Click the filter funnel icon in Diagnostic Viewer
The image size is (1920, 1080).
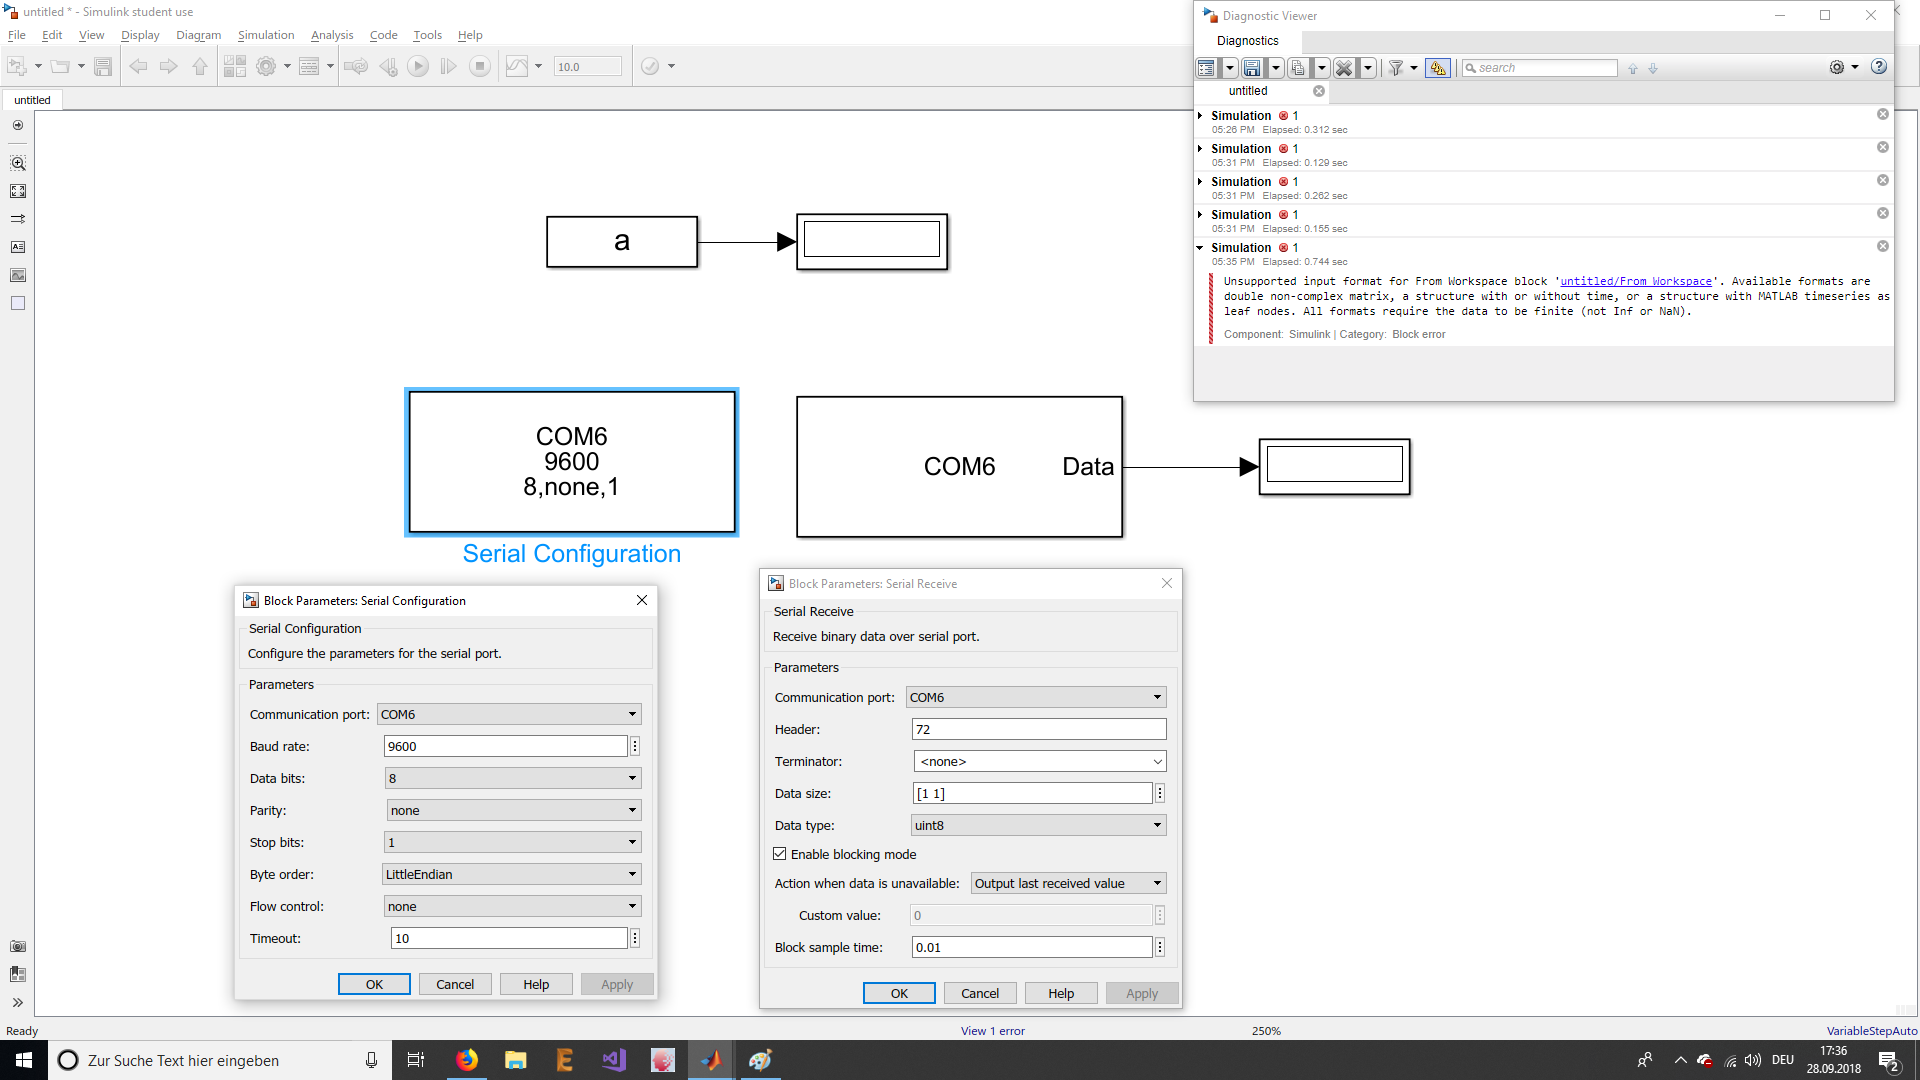point(1396,68)
